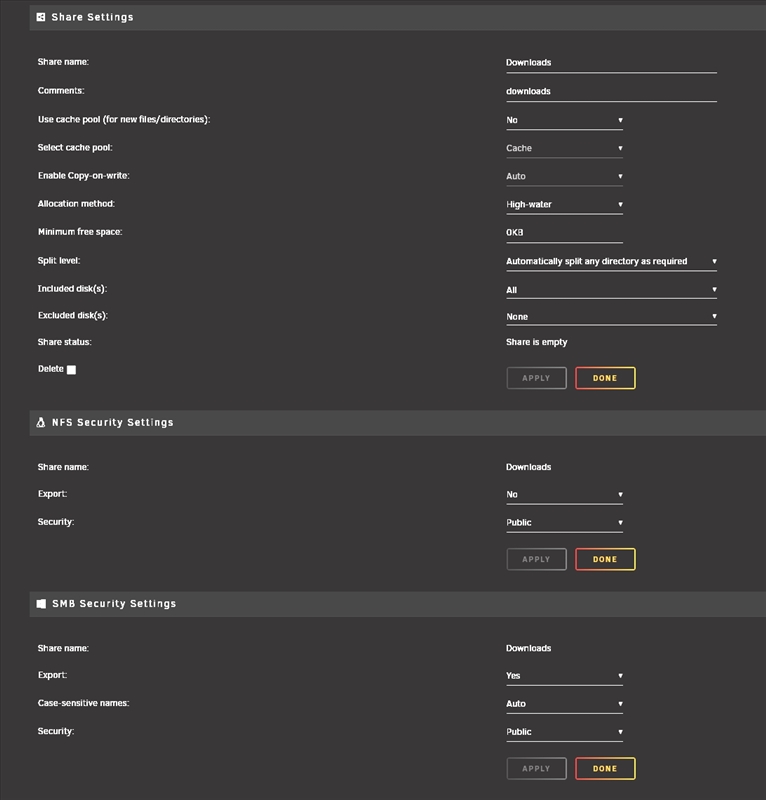Expand the Excluded disk(s) selector
The width and height of the screenshot is (766, 800).
point(611,316)
